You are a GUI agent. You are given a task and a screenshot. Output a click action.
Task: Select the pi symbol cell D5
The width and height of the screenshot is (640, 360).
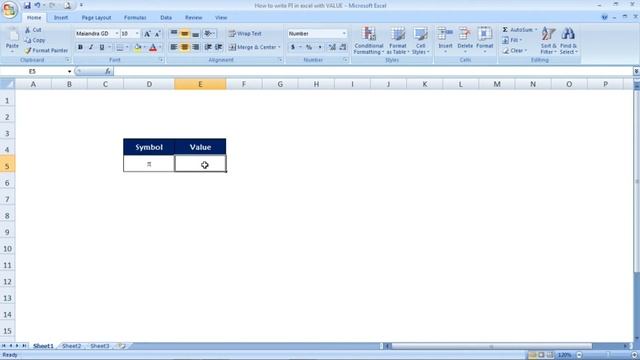(149, 164)
